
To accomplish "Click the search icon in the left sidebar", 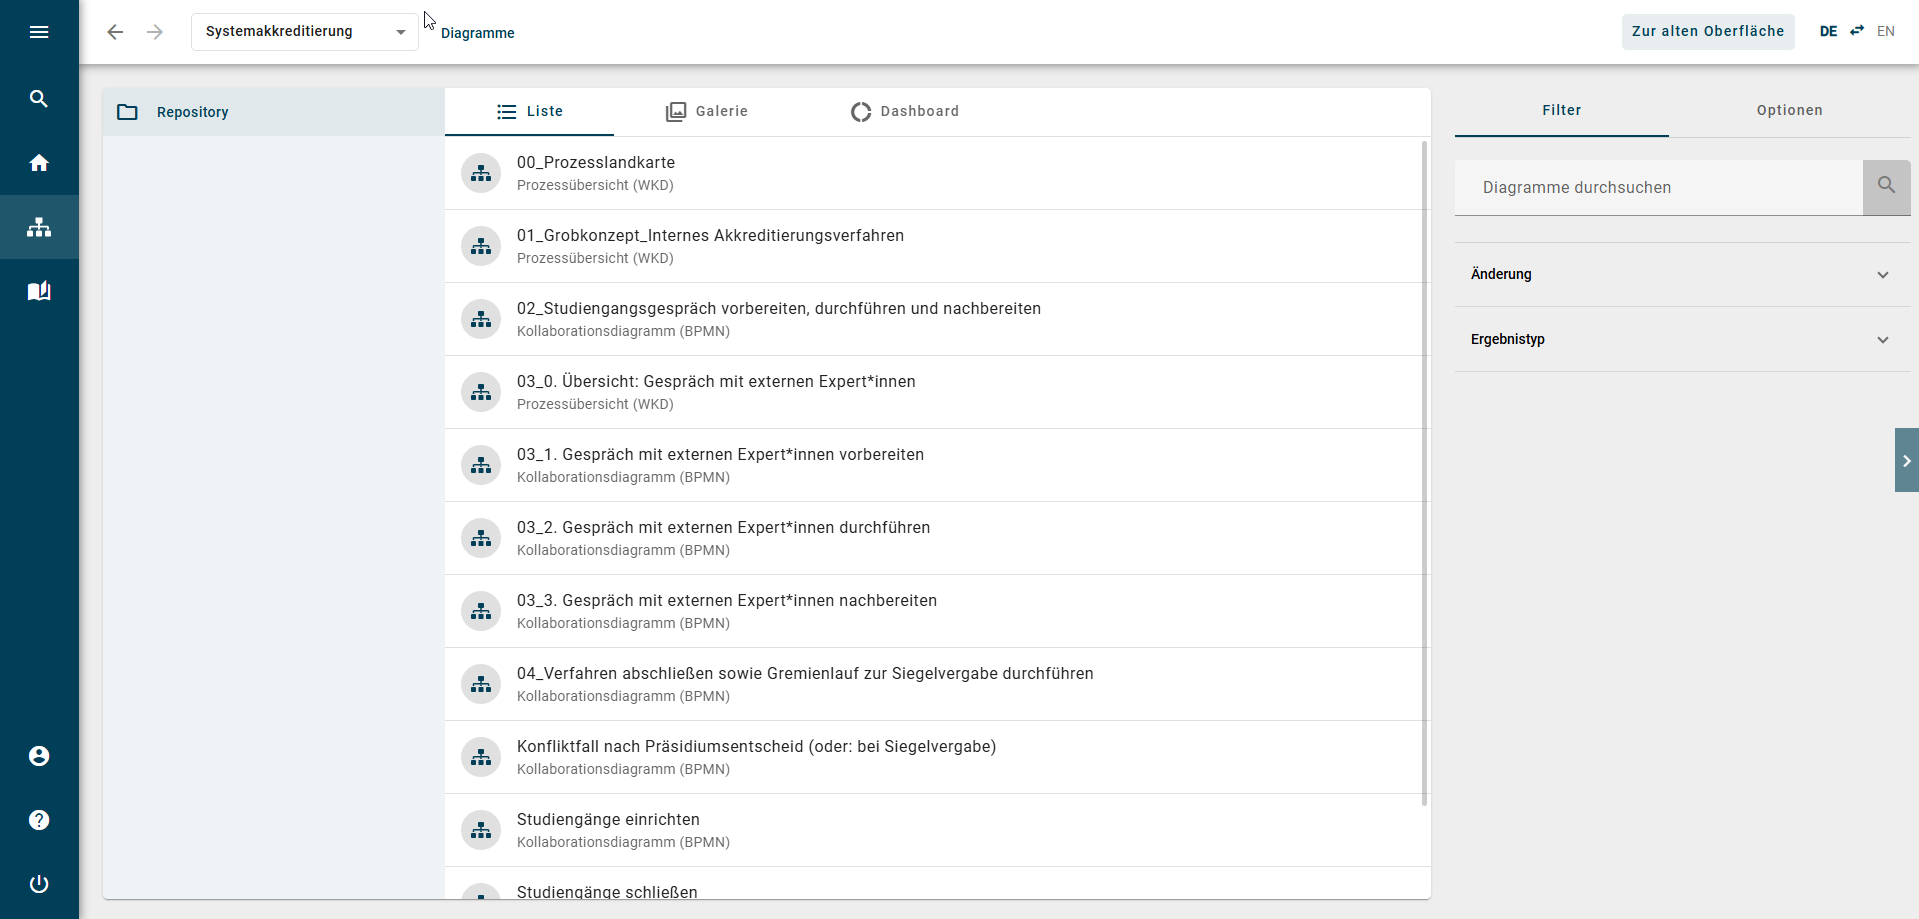I will click(x=39, y=98).
